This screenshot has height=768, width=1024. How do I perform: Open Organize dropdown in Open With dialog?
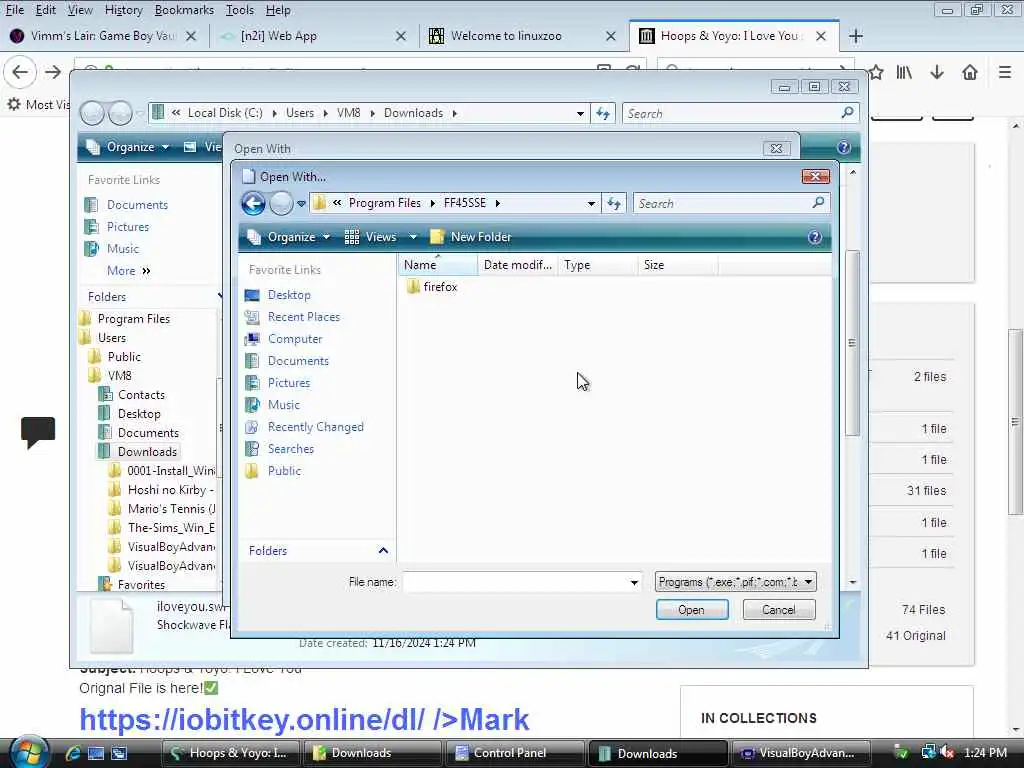coord(289,237)
